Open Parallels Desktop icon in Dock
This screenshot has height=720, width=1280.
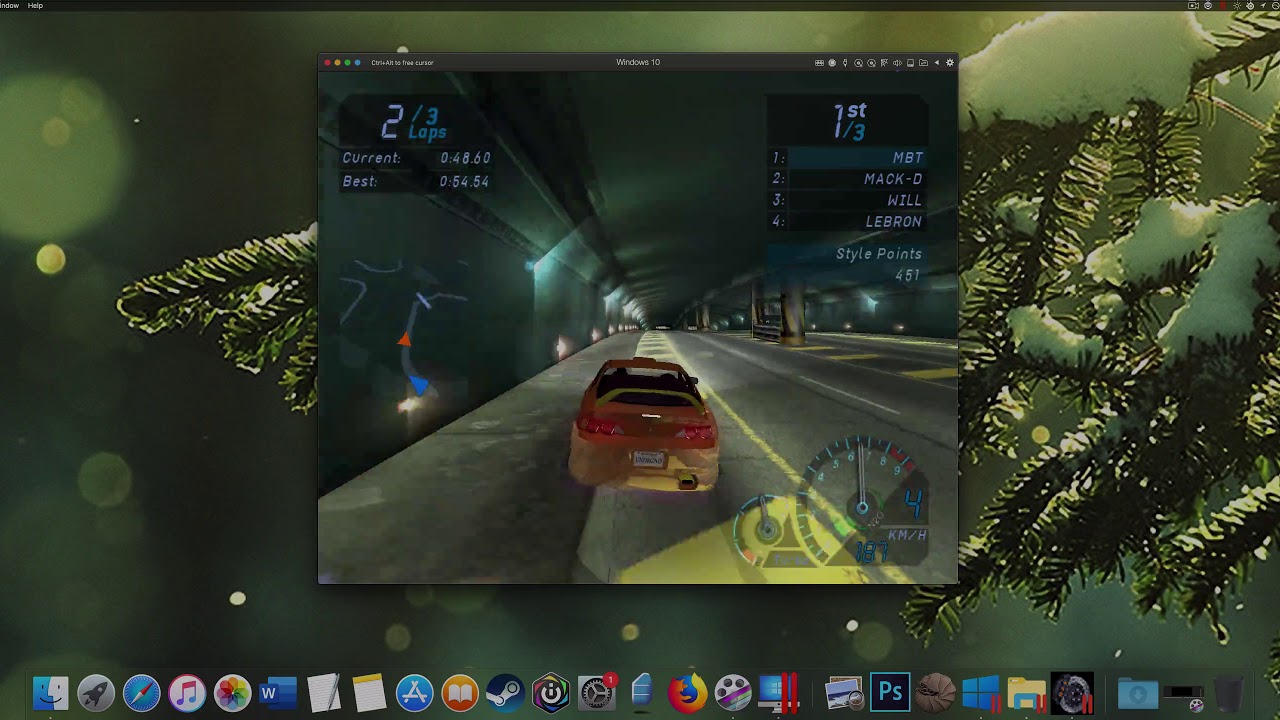coord(780,693)
